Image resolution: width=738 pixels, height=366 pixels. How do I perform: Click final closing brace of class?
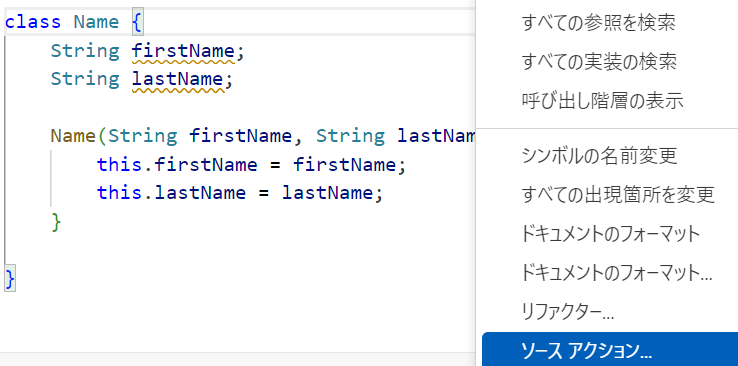tap(10, 279)
